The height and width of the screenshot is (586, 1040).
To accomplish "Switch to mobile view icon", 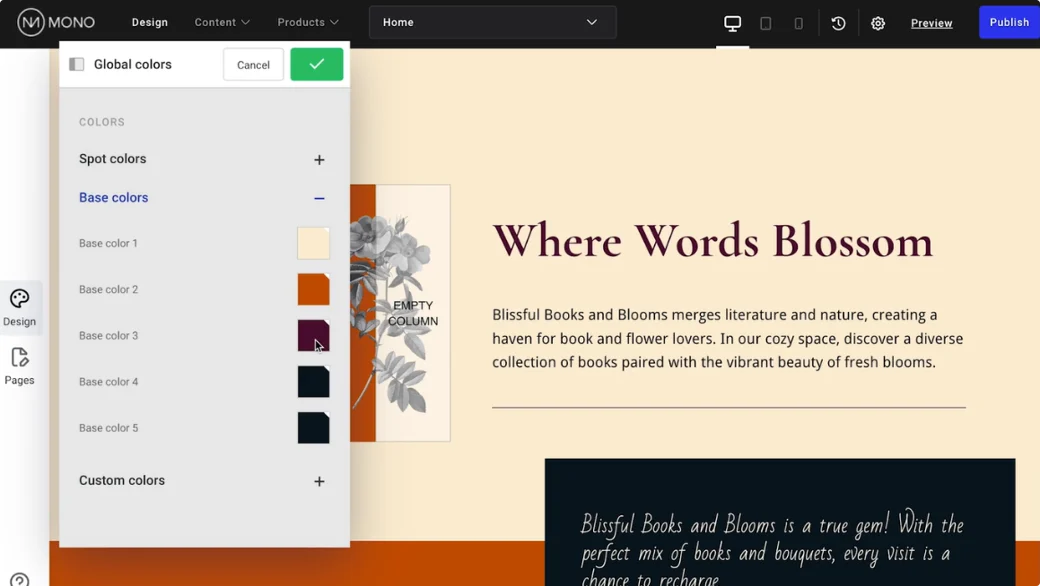I will (798, 23).
